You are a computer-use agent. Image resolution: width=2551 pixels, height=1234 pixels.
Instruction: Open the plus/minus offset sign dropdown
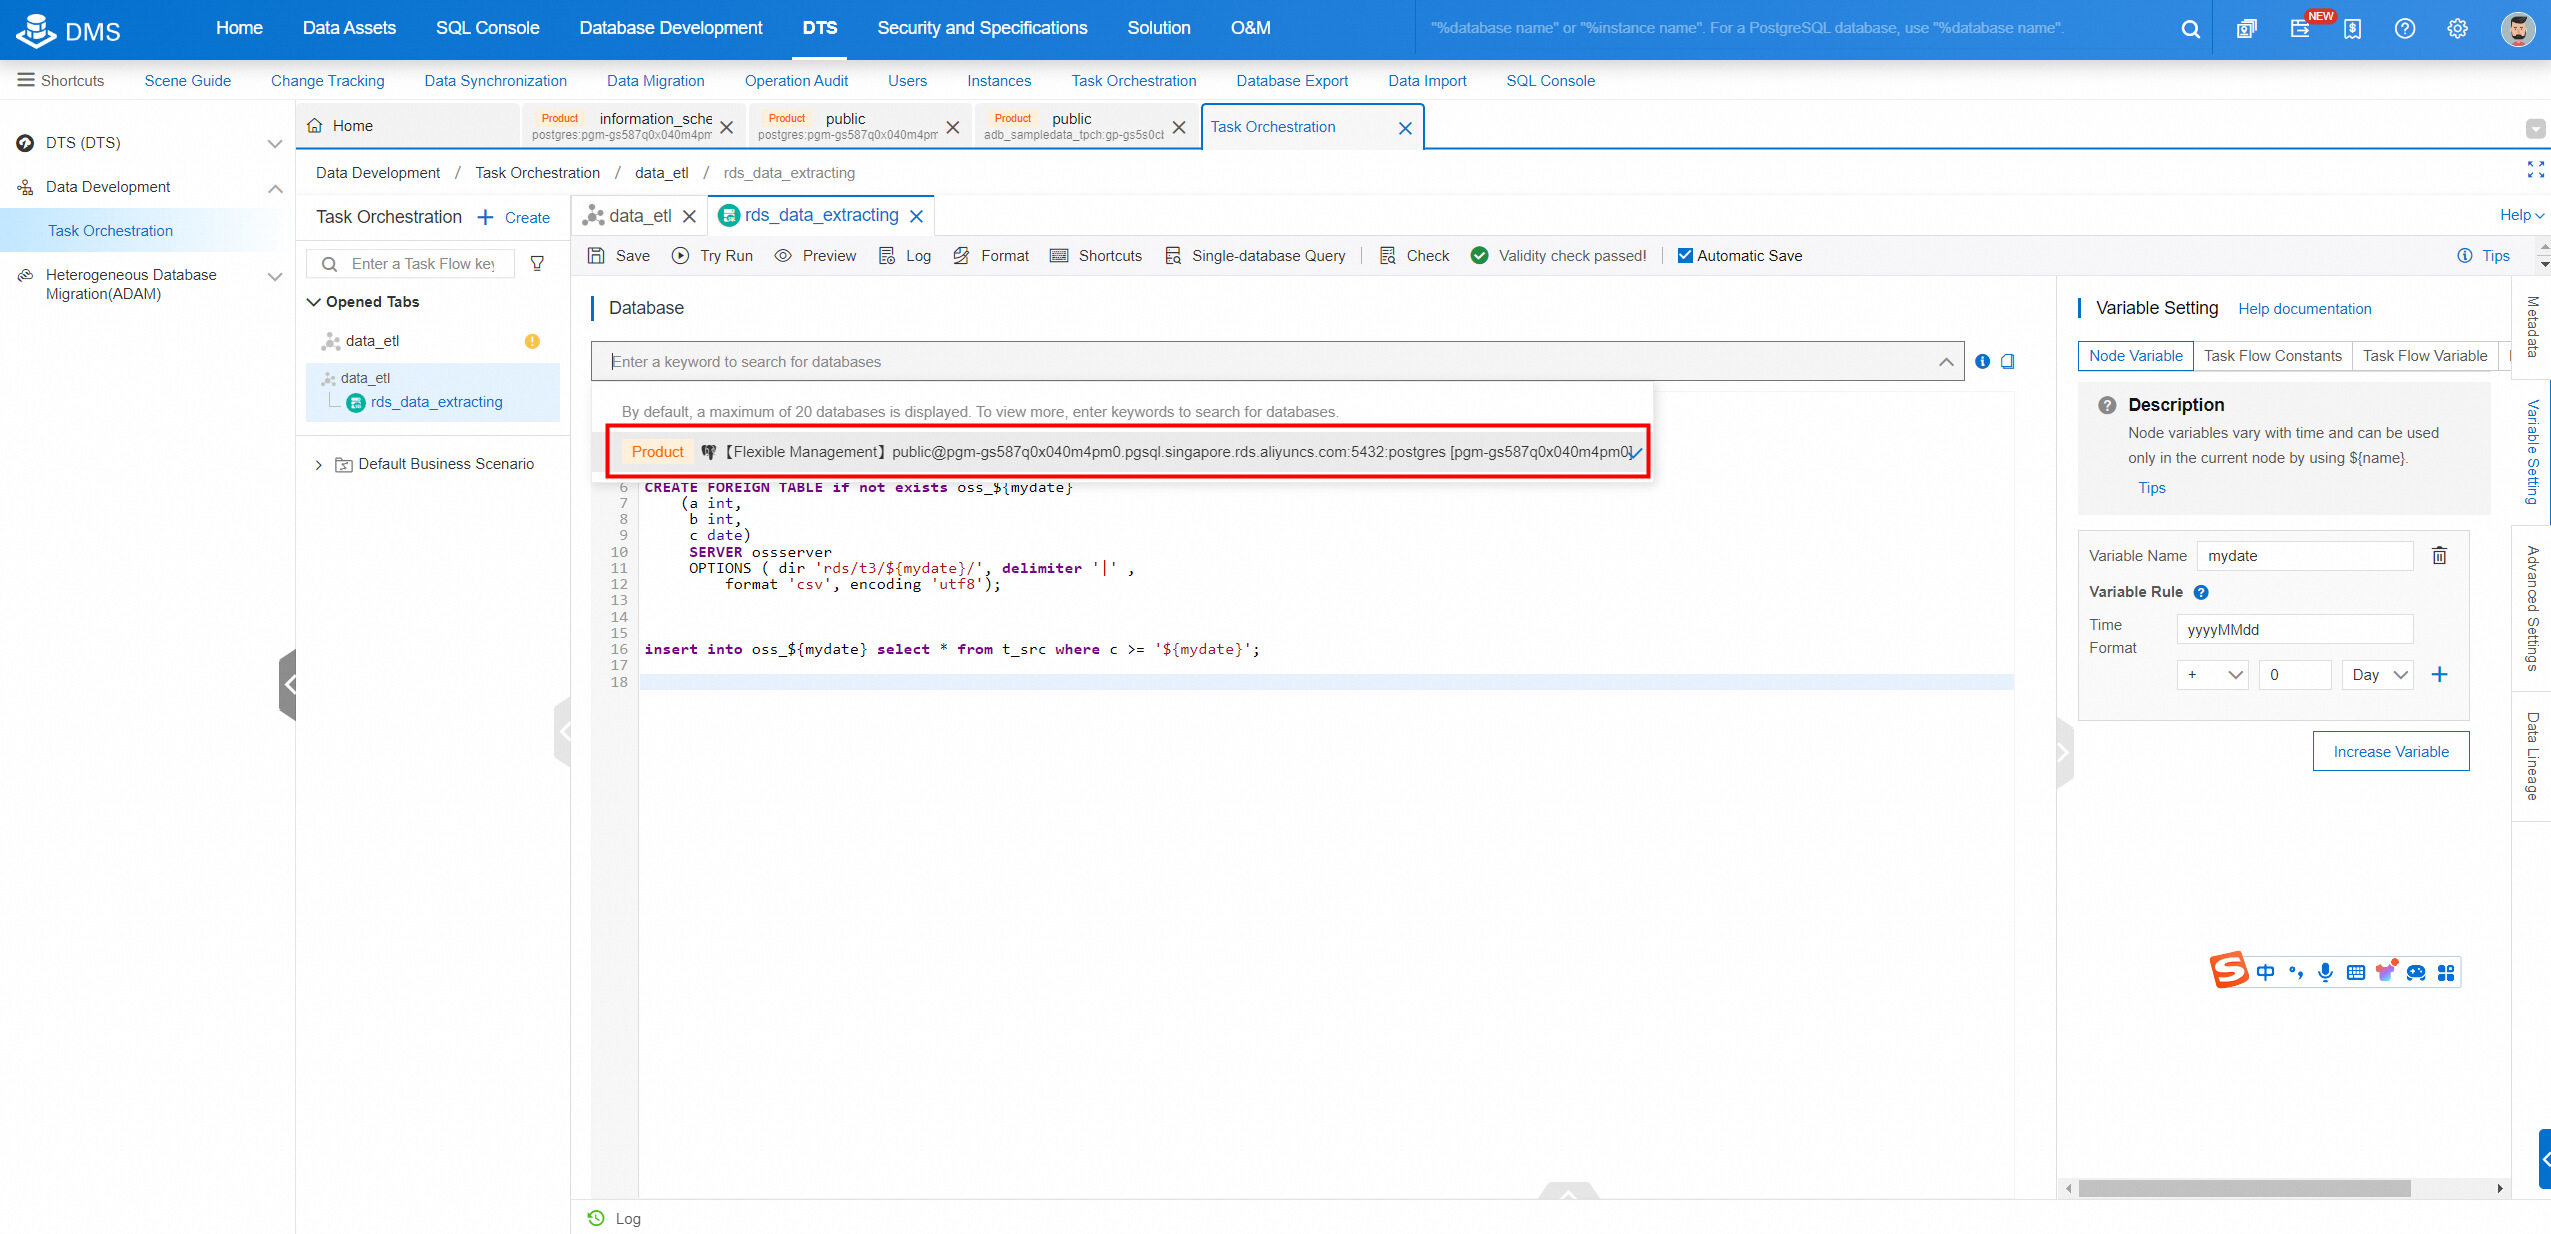pyautogui.click(x=2212, y=675)
